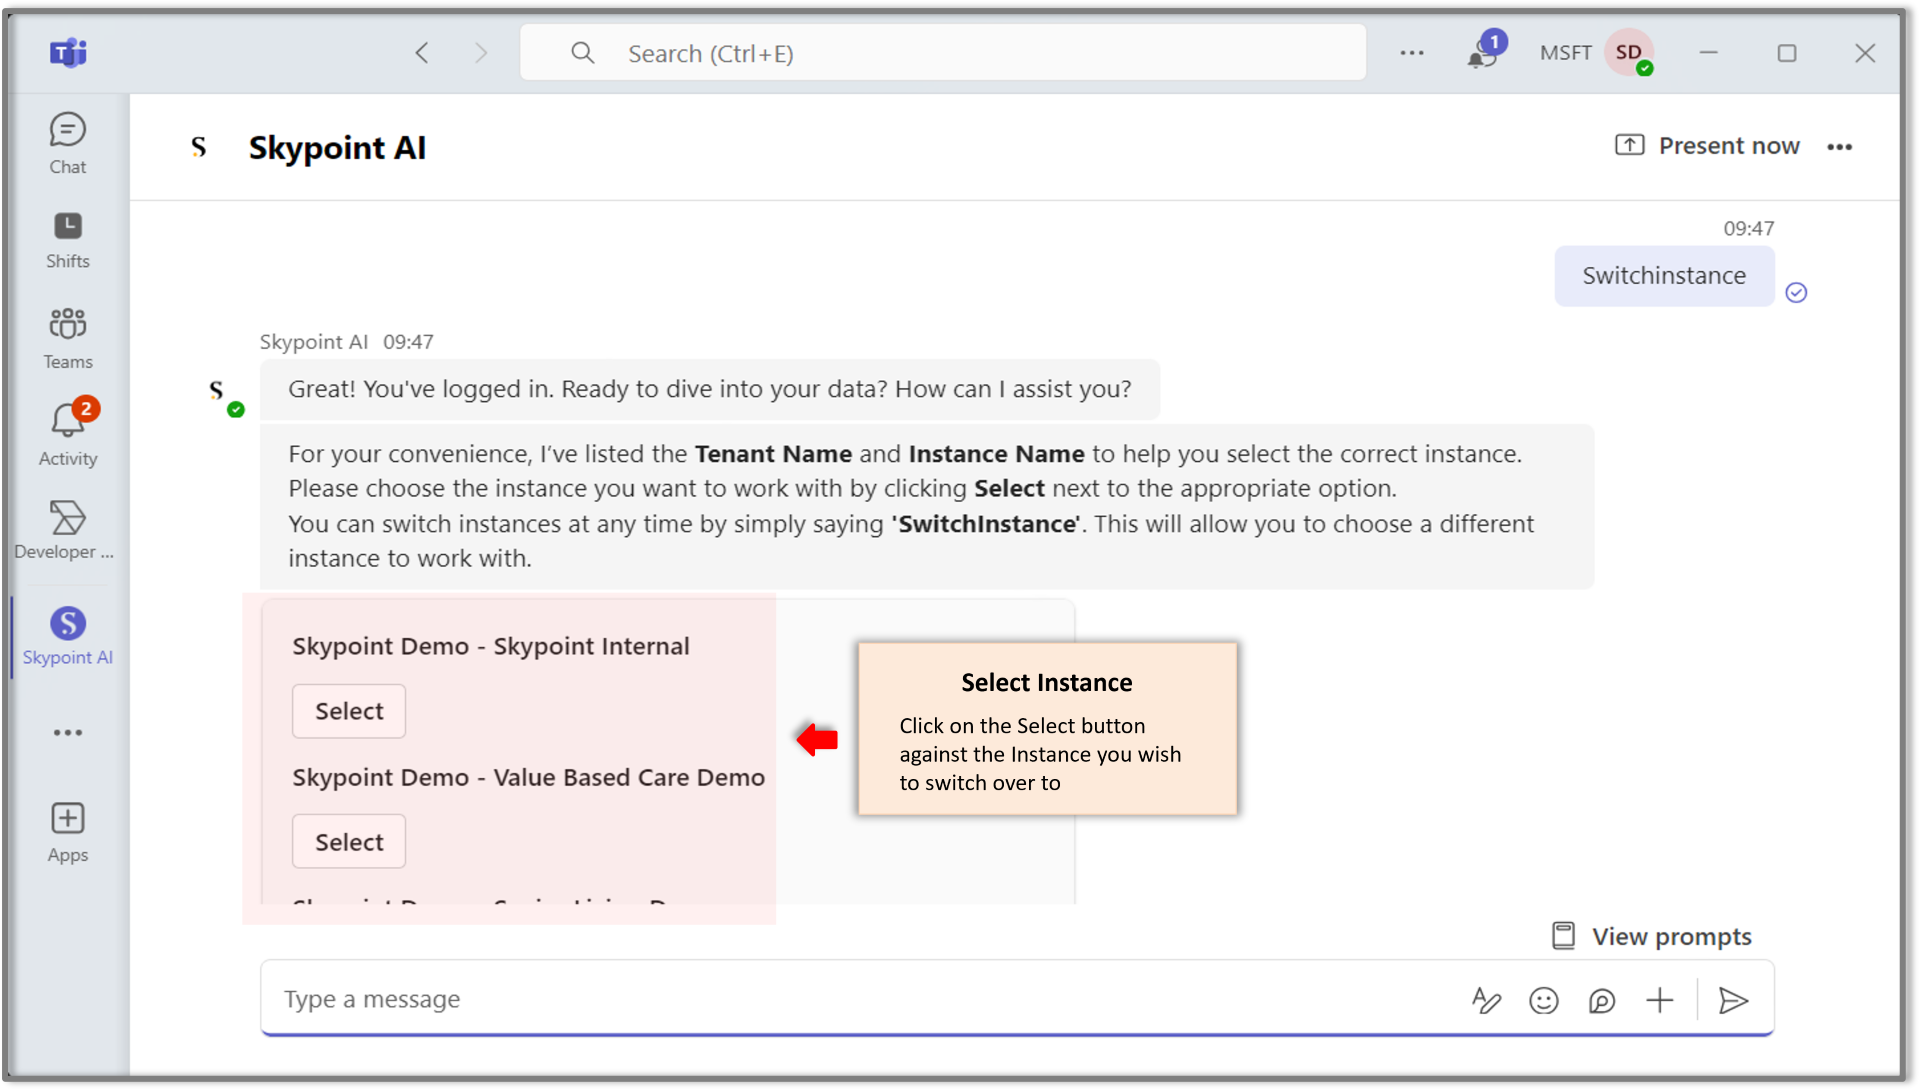Open the Apps store in sidebar
The width and height of the screenshot is (1920, 1090).
click(68, 832)
